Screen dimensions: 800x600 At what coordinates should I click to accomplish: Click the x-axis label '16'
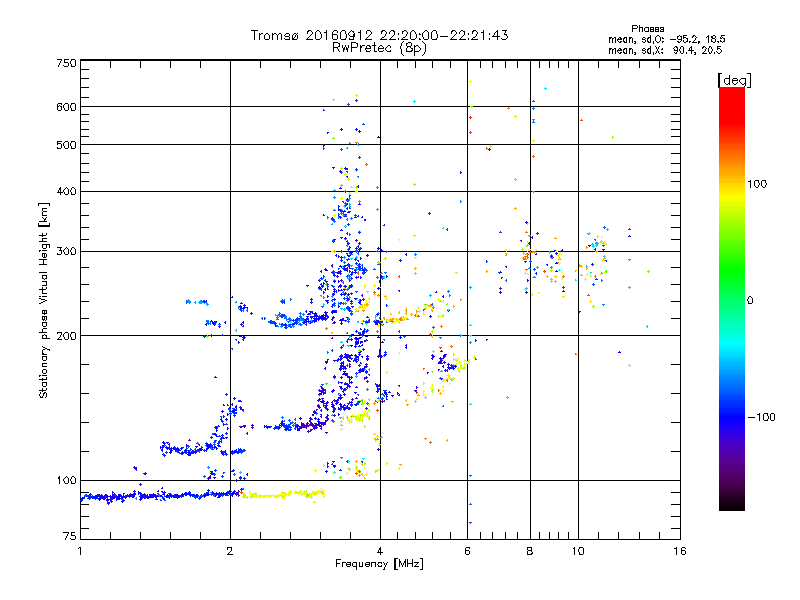click(x=680, y=551)
